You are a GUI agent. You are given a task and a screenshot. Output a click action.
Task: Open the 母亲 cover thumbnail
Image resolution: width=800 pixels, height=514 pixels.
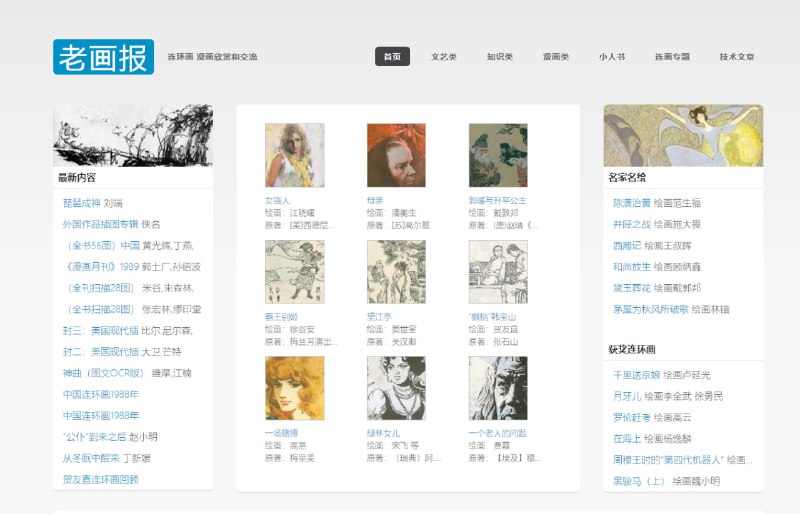[396, 155]
